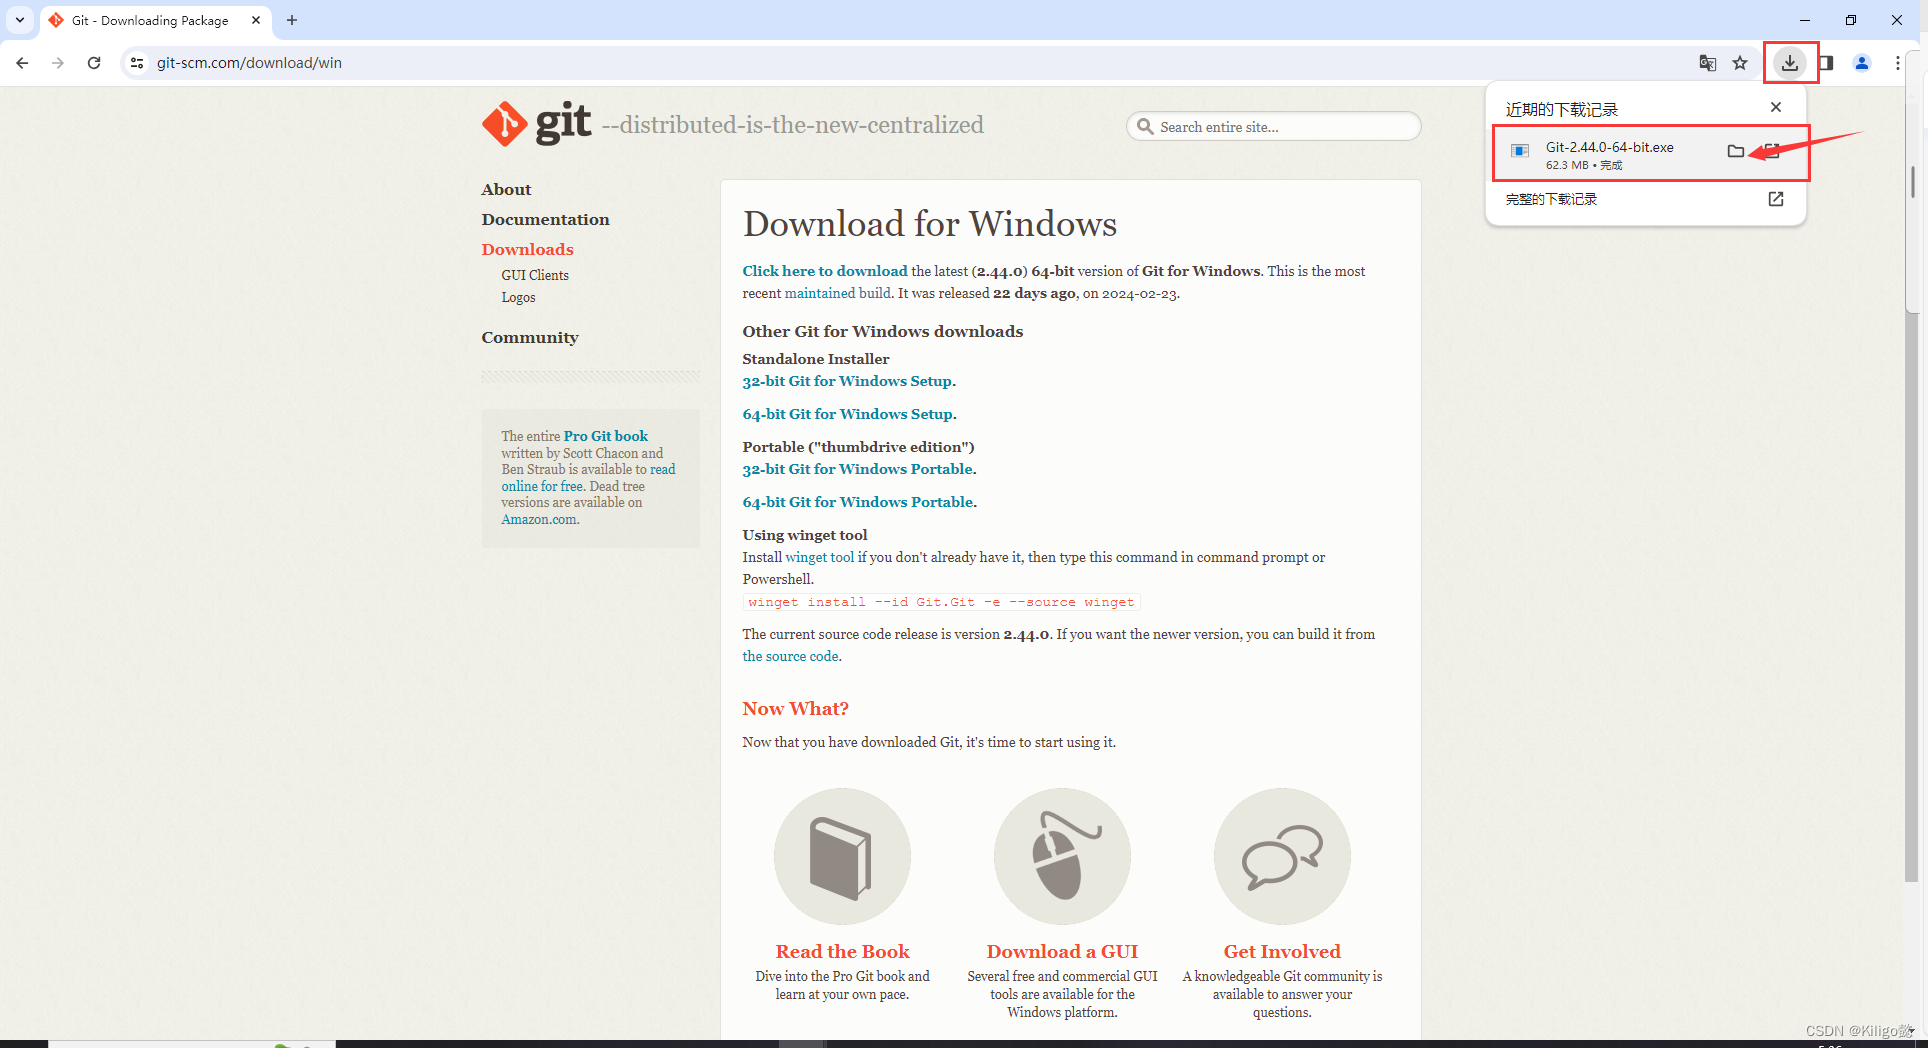The height and width of the screenshot is (1048, 1928).
Task: Click the winget install command text
Action: pos(941,602)
